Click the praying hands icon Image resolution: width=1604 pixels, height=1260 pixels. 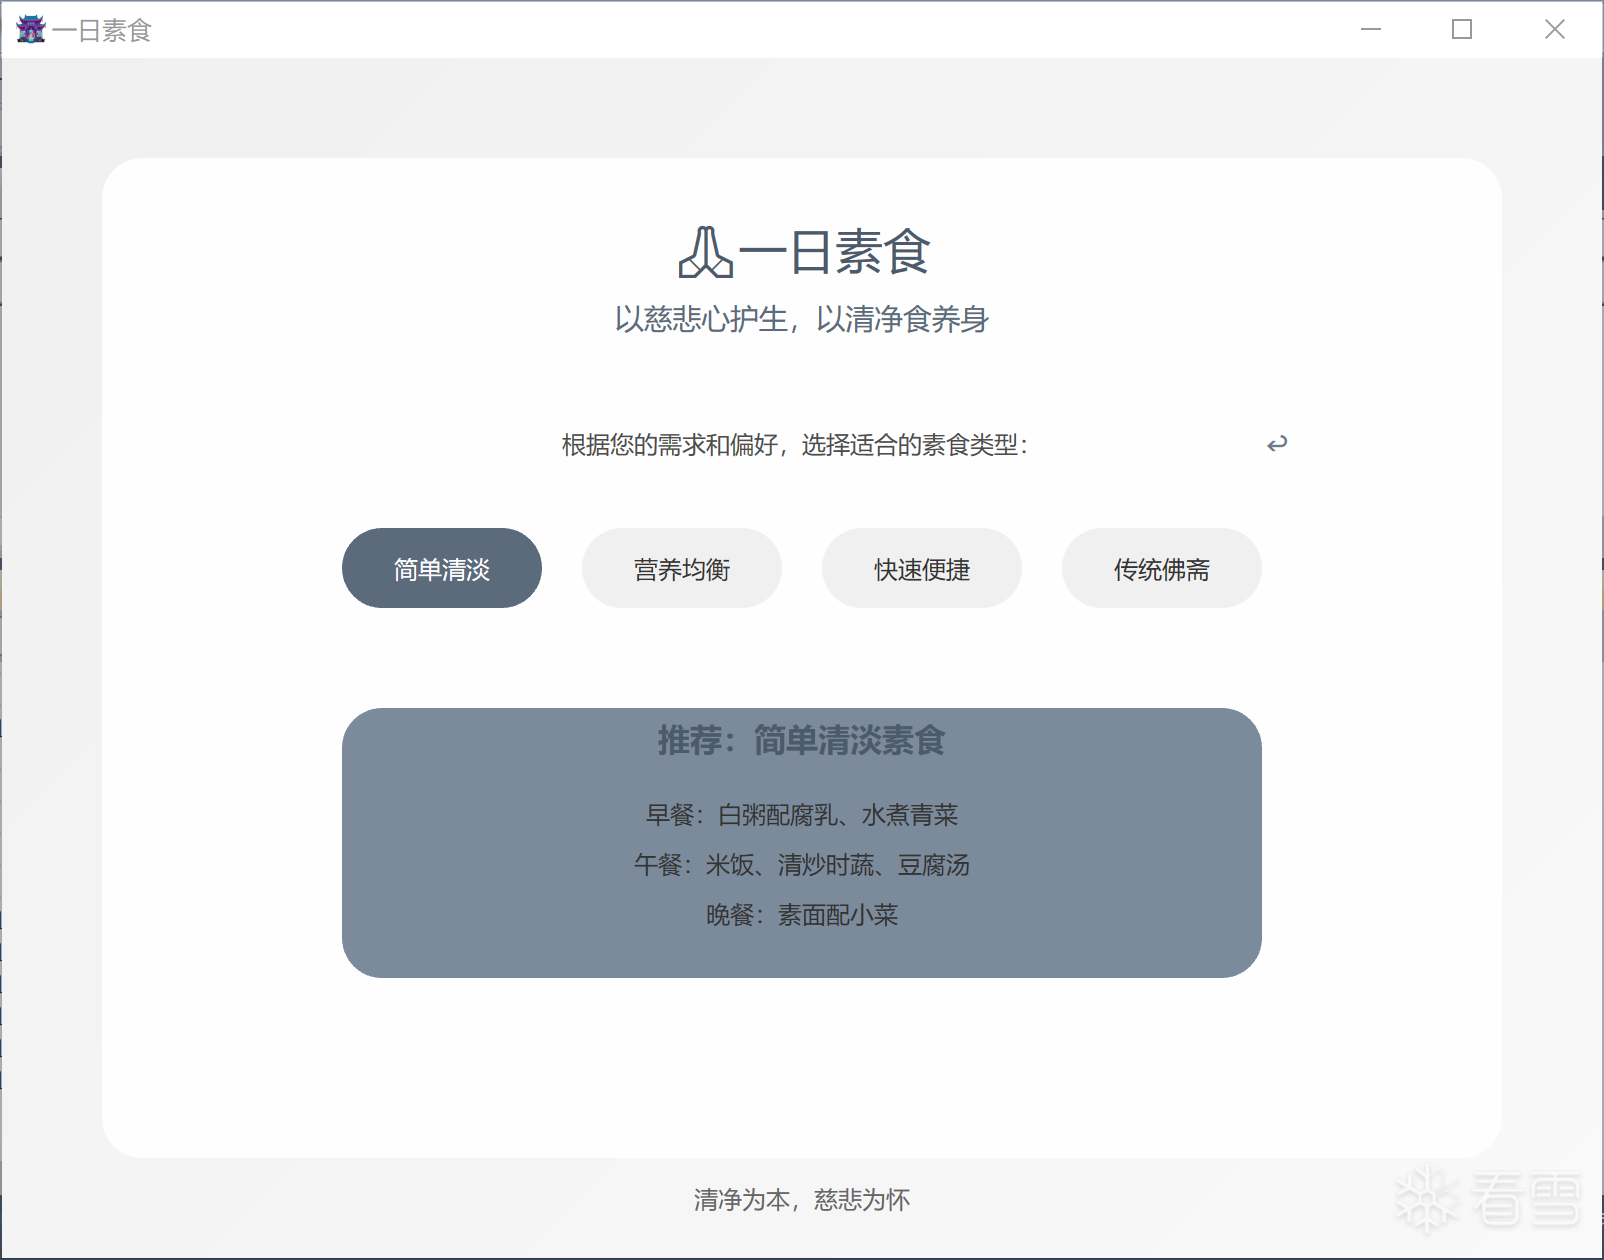tap(705, 252)
